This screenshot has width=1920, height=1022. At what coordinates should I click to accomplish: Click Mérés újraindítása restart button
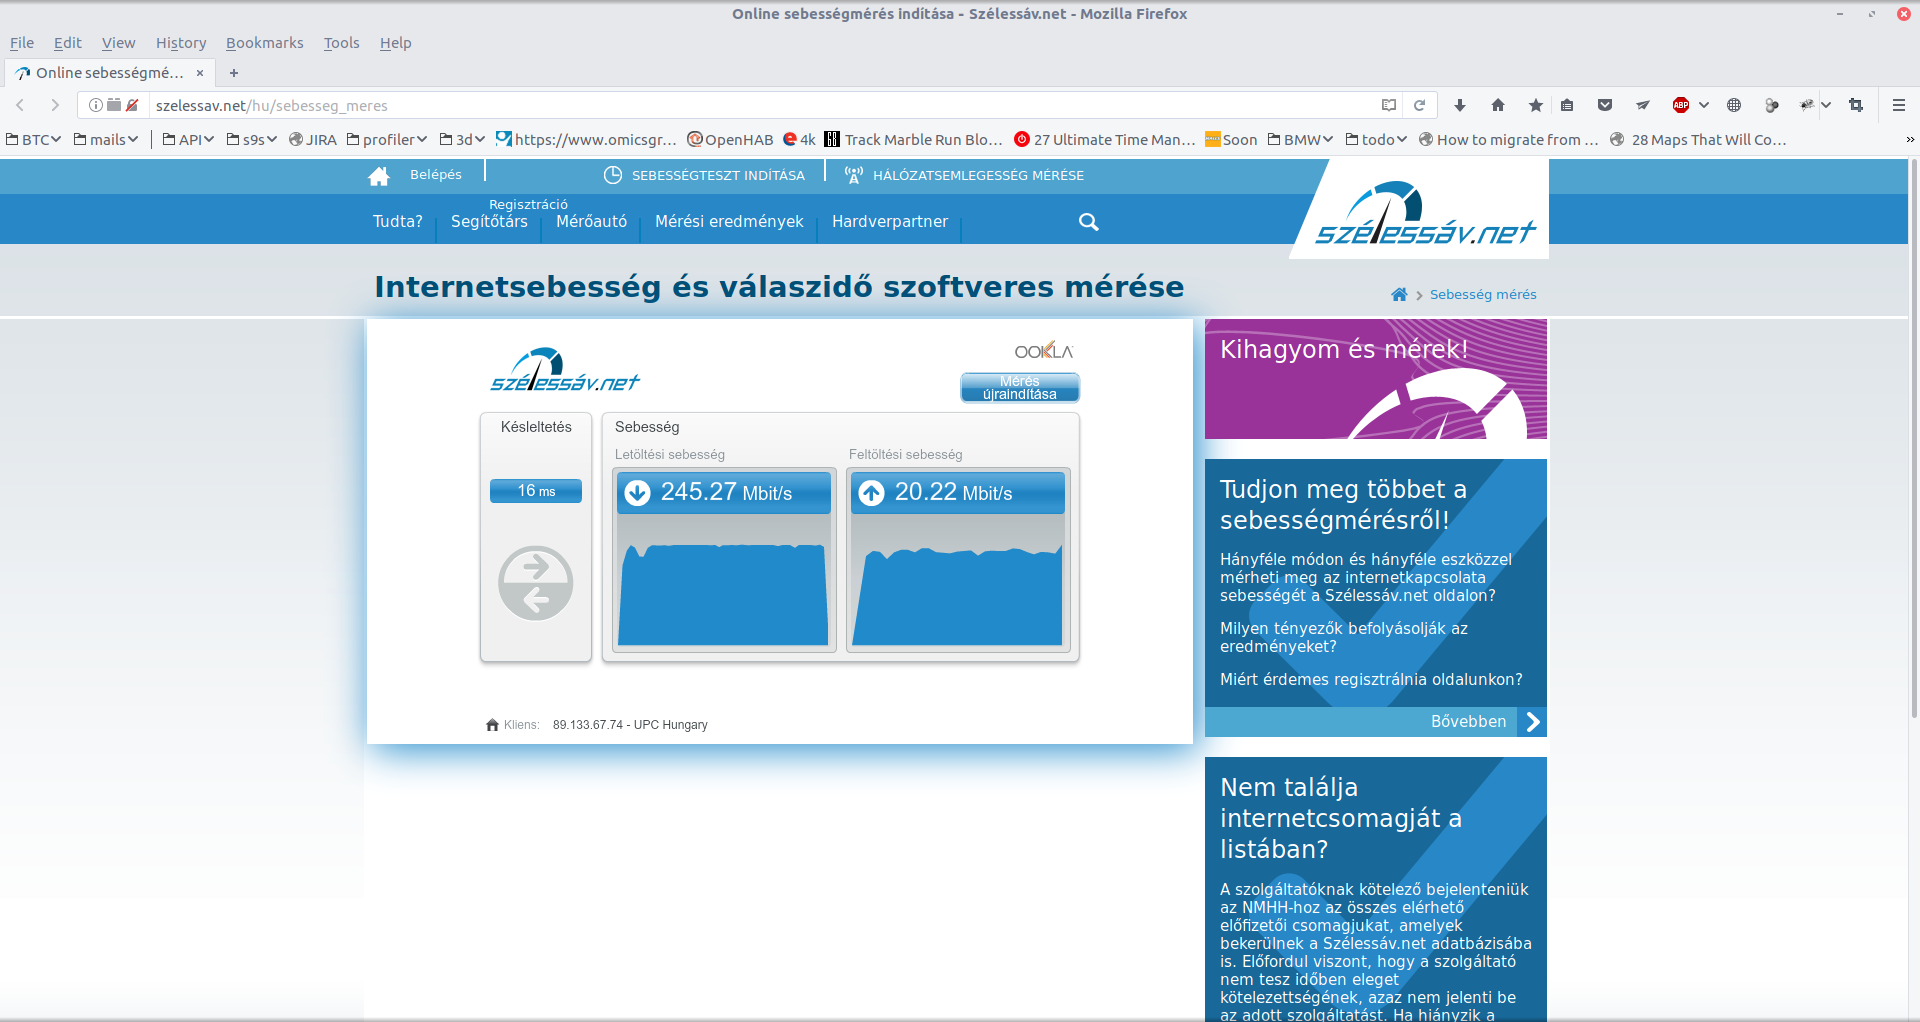(x=1019, y=388)
